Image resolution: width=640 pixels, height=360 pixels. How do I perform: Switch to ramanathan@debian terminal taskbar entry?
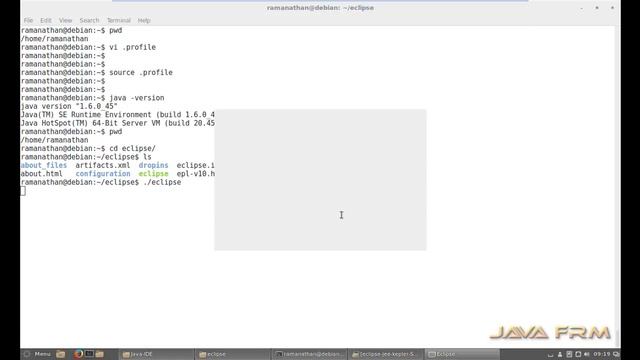(309, 354)
